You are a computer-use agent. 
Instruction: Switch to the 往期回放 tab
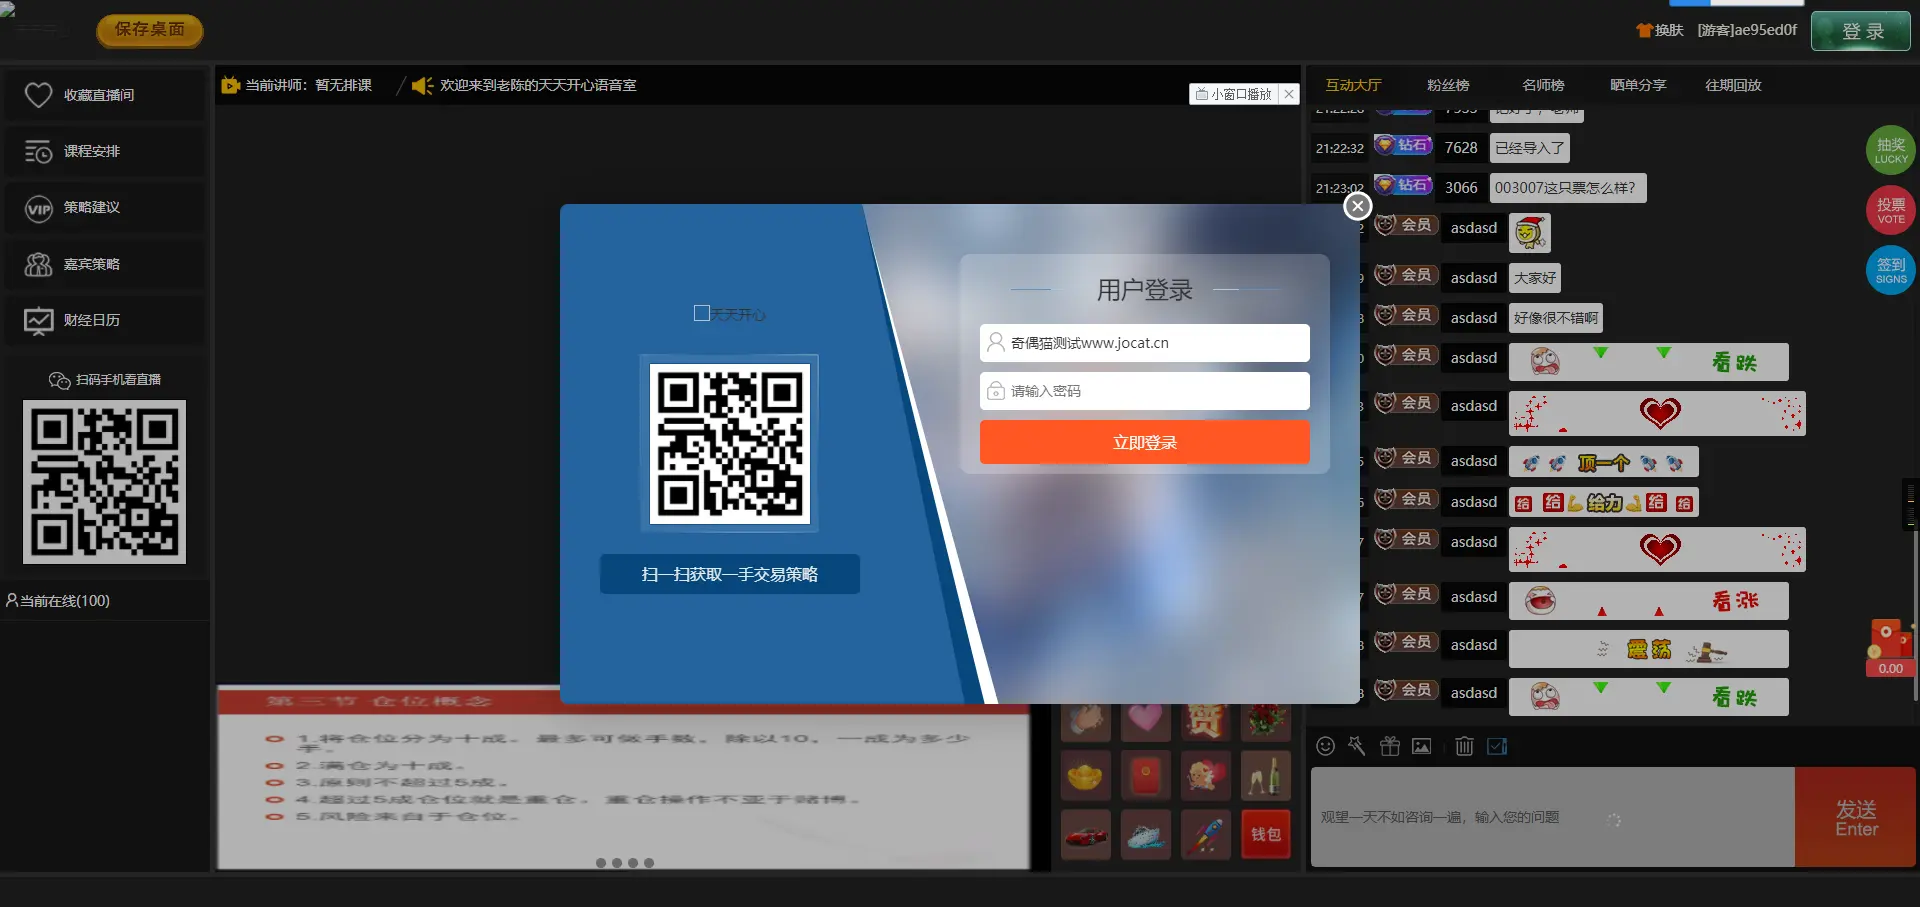pos(1733,85)
